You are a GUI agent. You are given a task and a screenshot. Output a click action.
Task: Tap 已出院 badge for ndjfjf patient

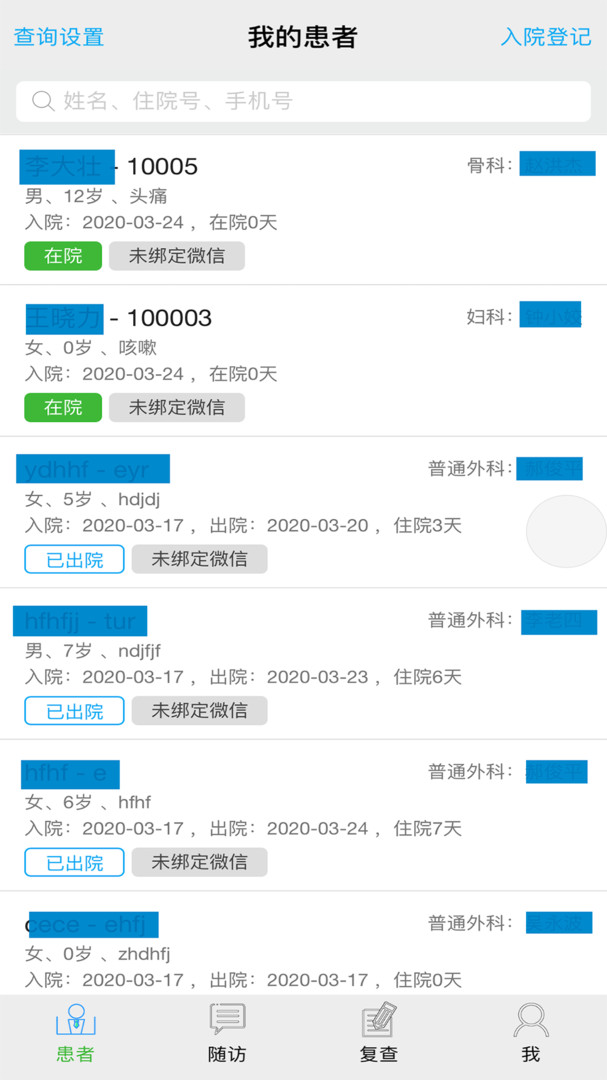[74, 711]
